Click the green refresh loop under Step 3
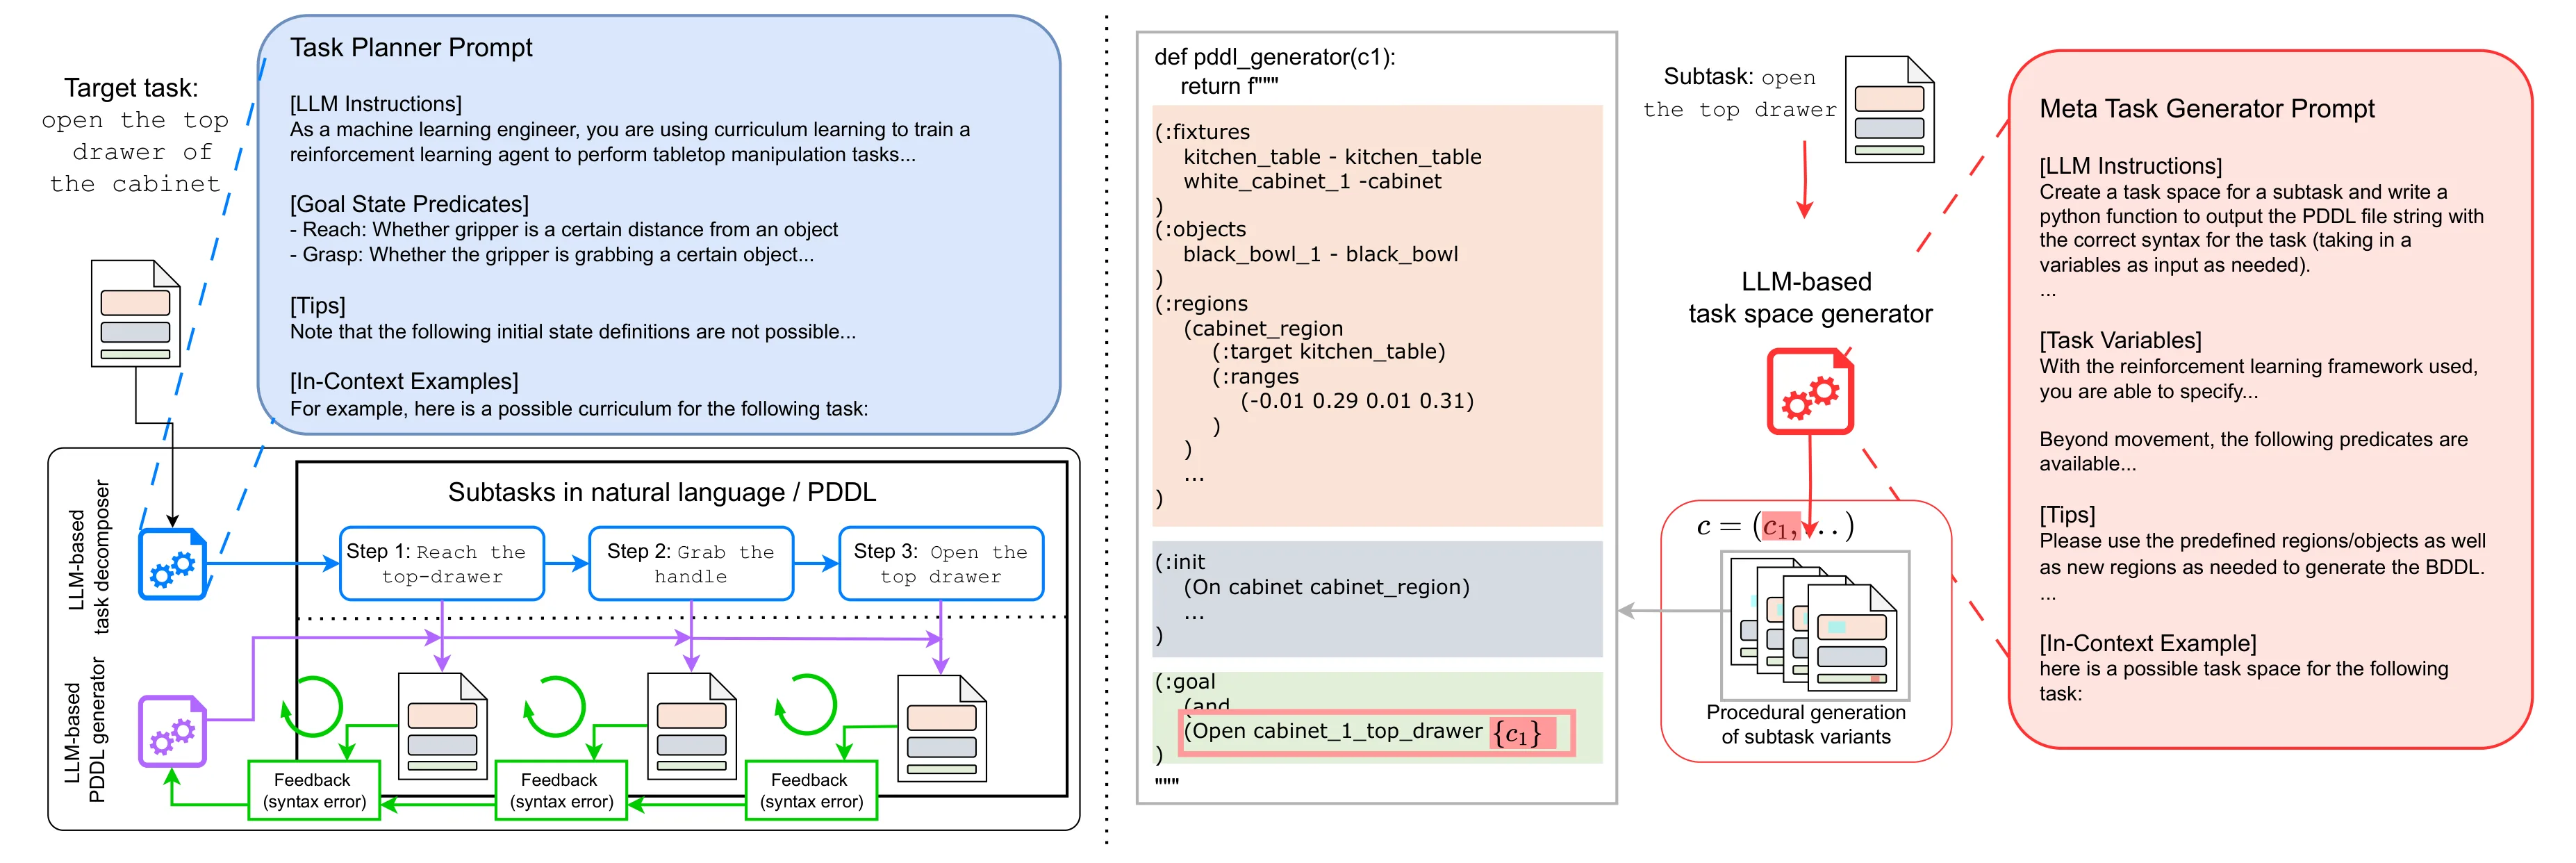The image size is (2576, 863). (x=806, y=706)
